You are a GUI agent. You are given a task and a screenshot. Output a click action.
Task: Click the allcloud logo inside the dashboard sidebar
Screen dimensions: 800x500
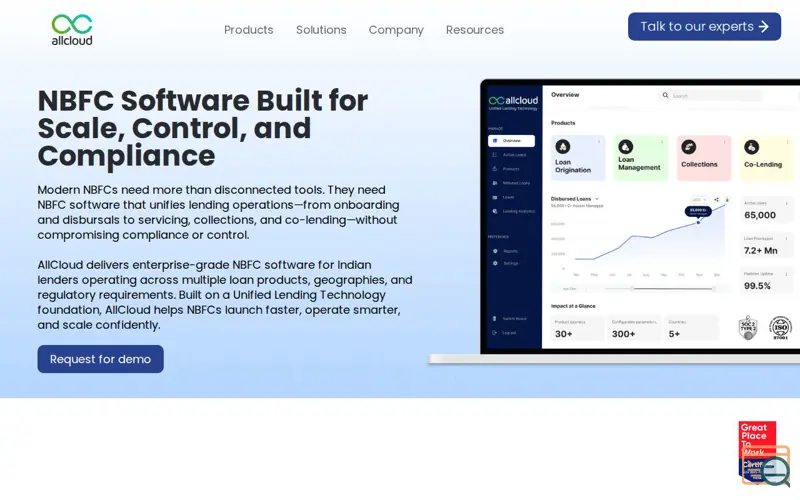point(513,102)
